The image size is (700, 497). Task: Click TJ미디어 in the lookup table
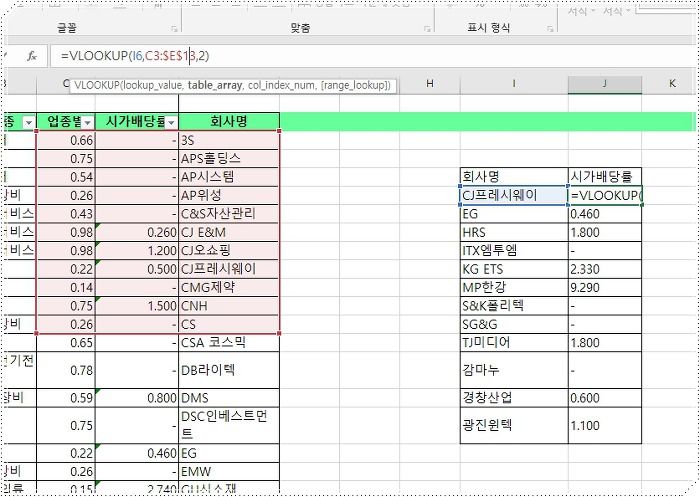click(x=514, y=342)
